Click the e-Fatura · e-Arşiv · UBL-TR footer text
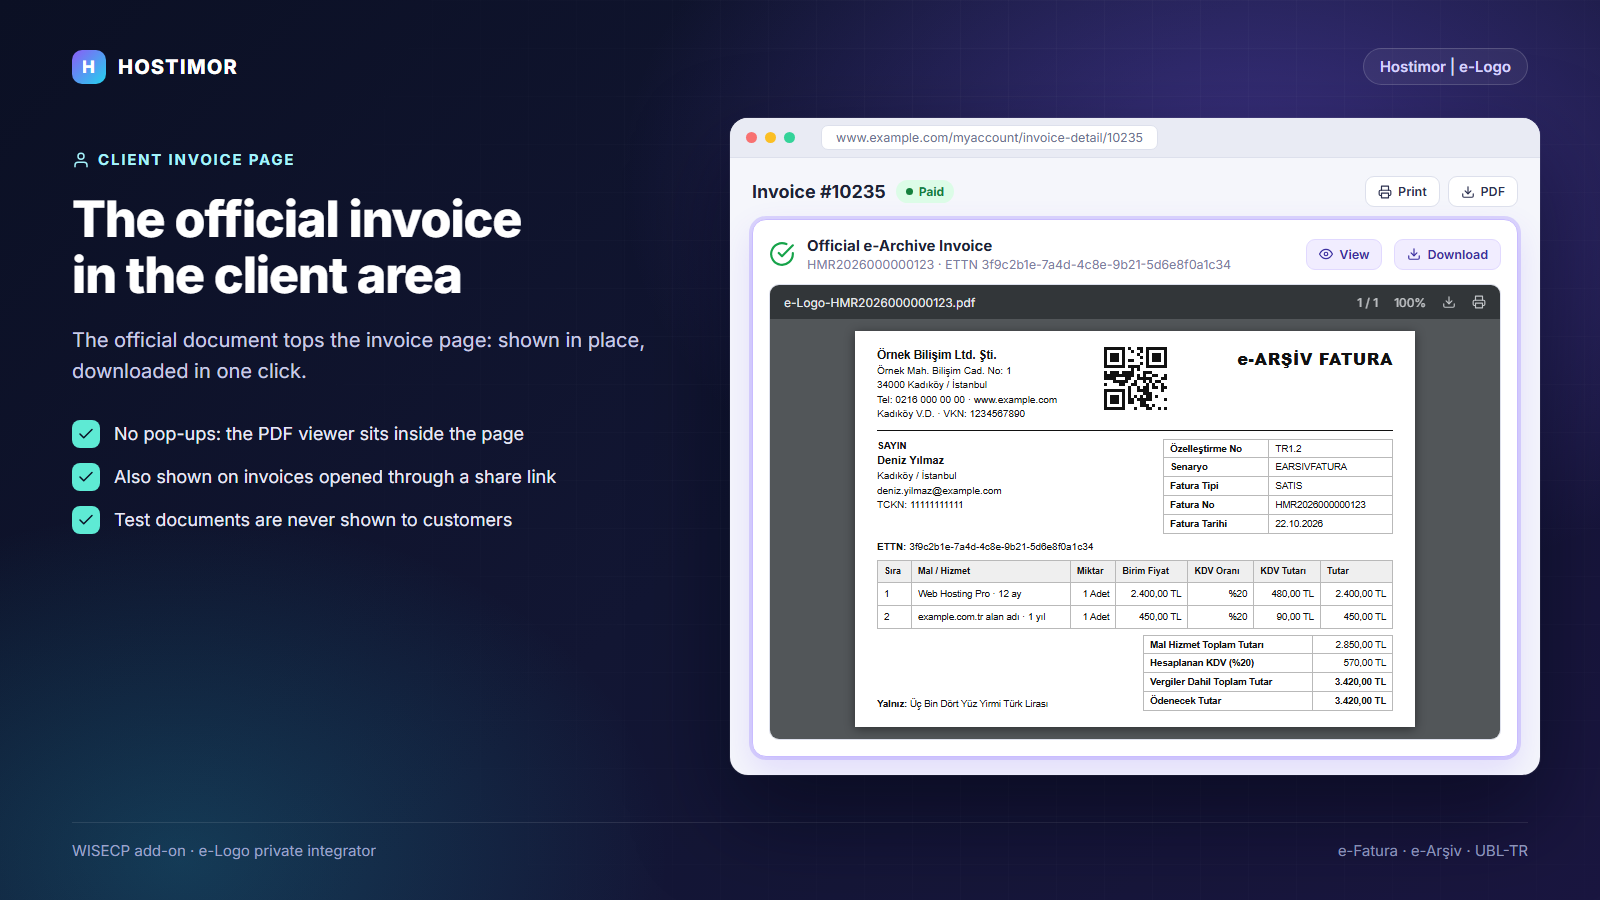The height and width of the screenshot is (900, 1600). [x=1433, y=851]
